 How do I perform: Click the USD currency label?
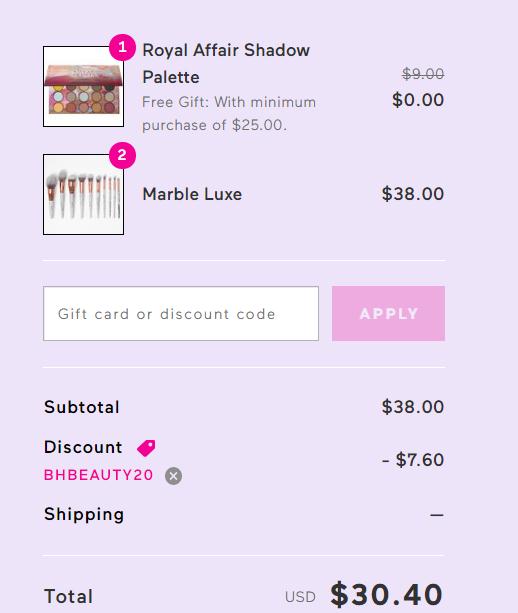(300, 597)
